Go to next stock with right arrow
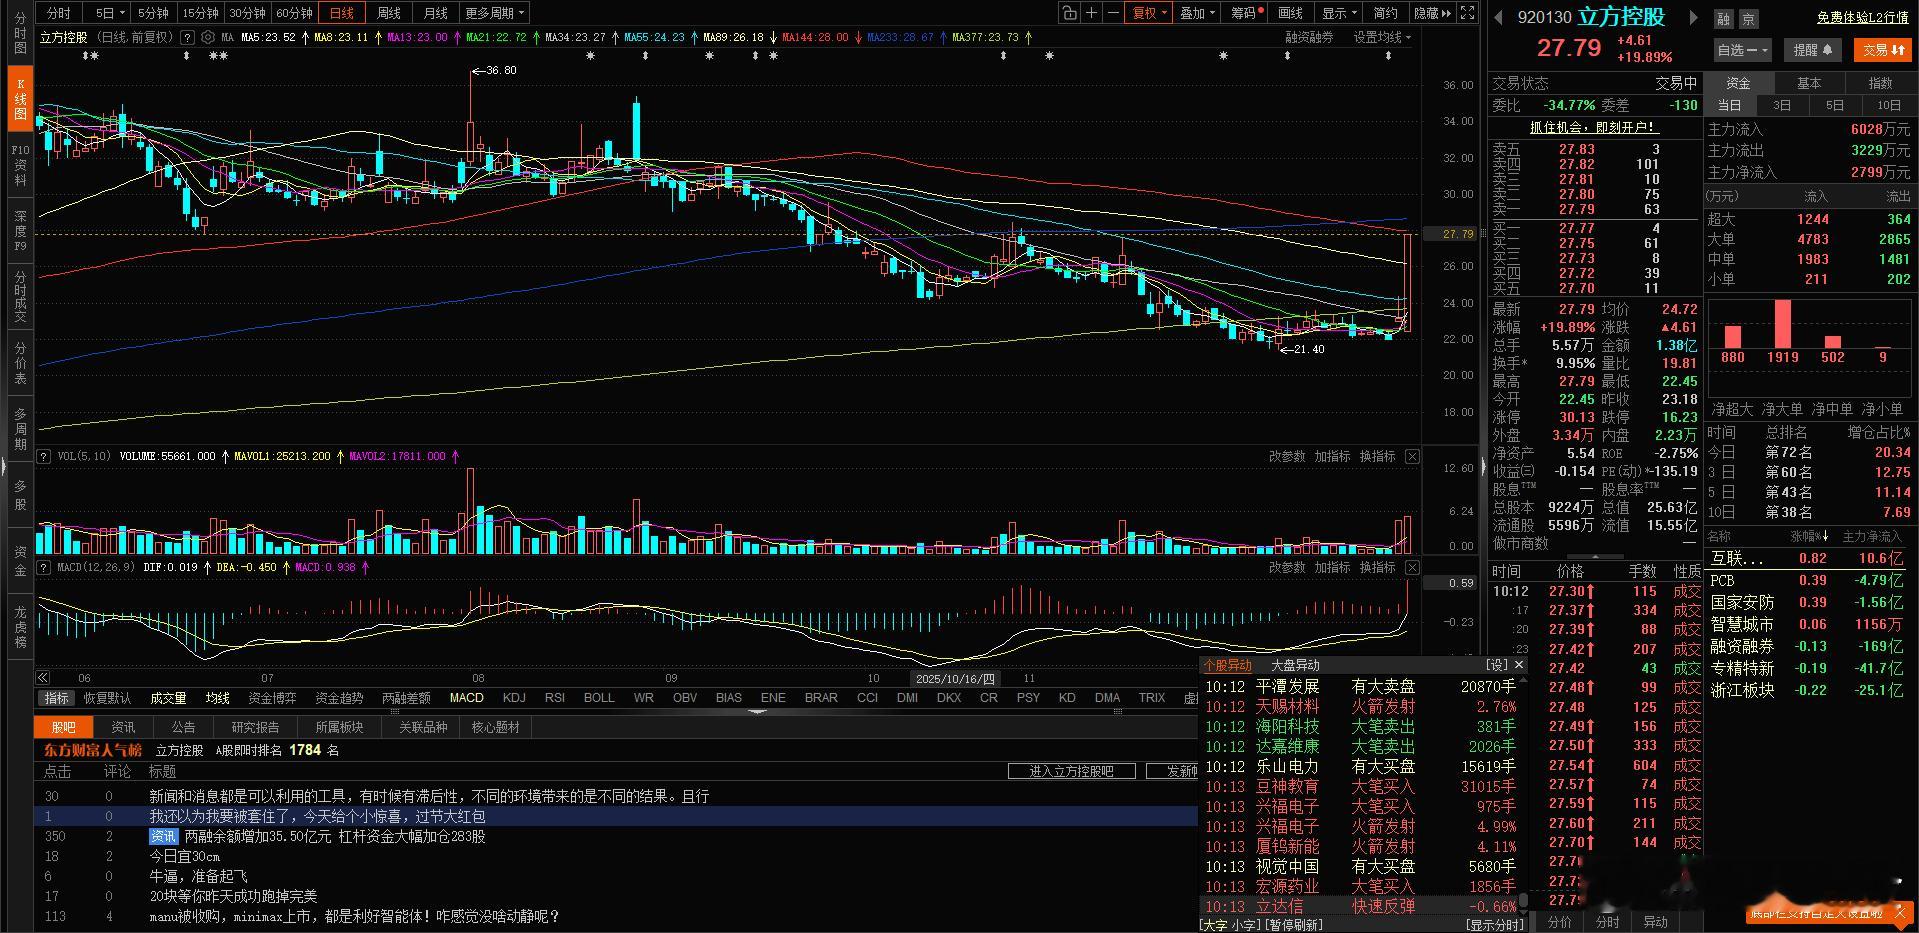 (1692, 17)
